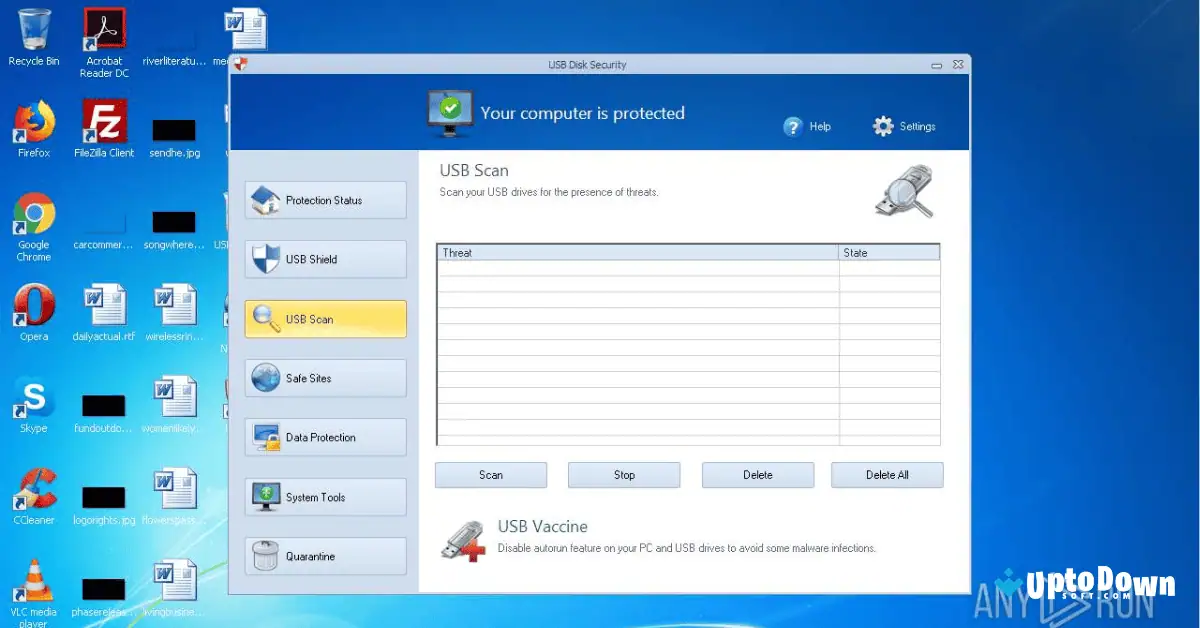Click the Delete button
This screenshot has width=1200, height=628.
click(757, 475)
